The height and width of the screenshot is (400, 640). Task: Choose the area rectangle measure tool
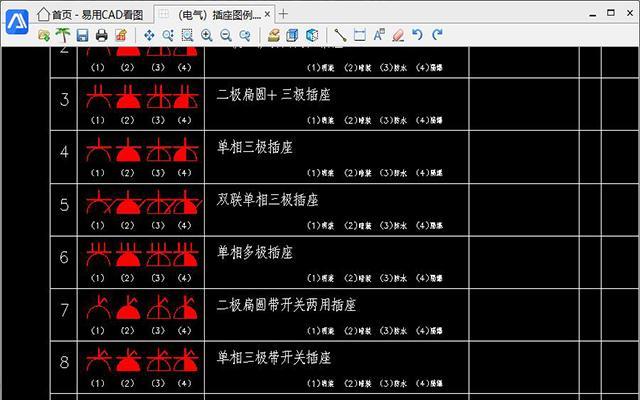(x=360, y=35)
